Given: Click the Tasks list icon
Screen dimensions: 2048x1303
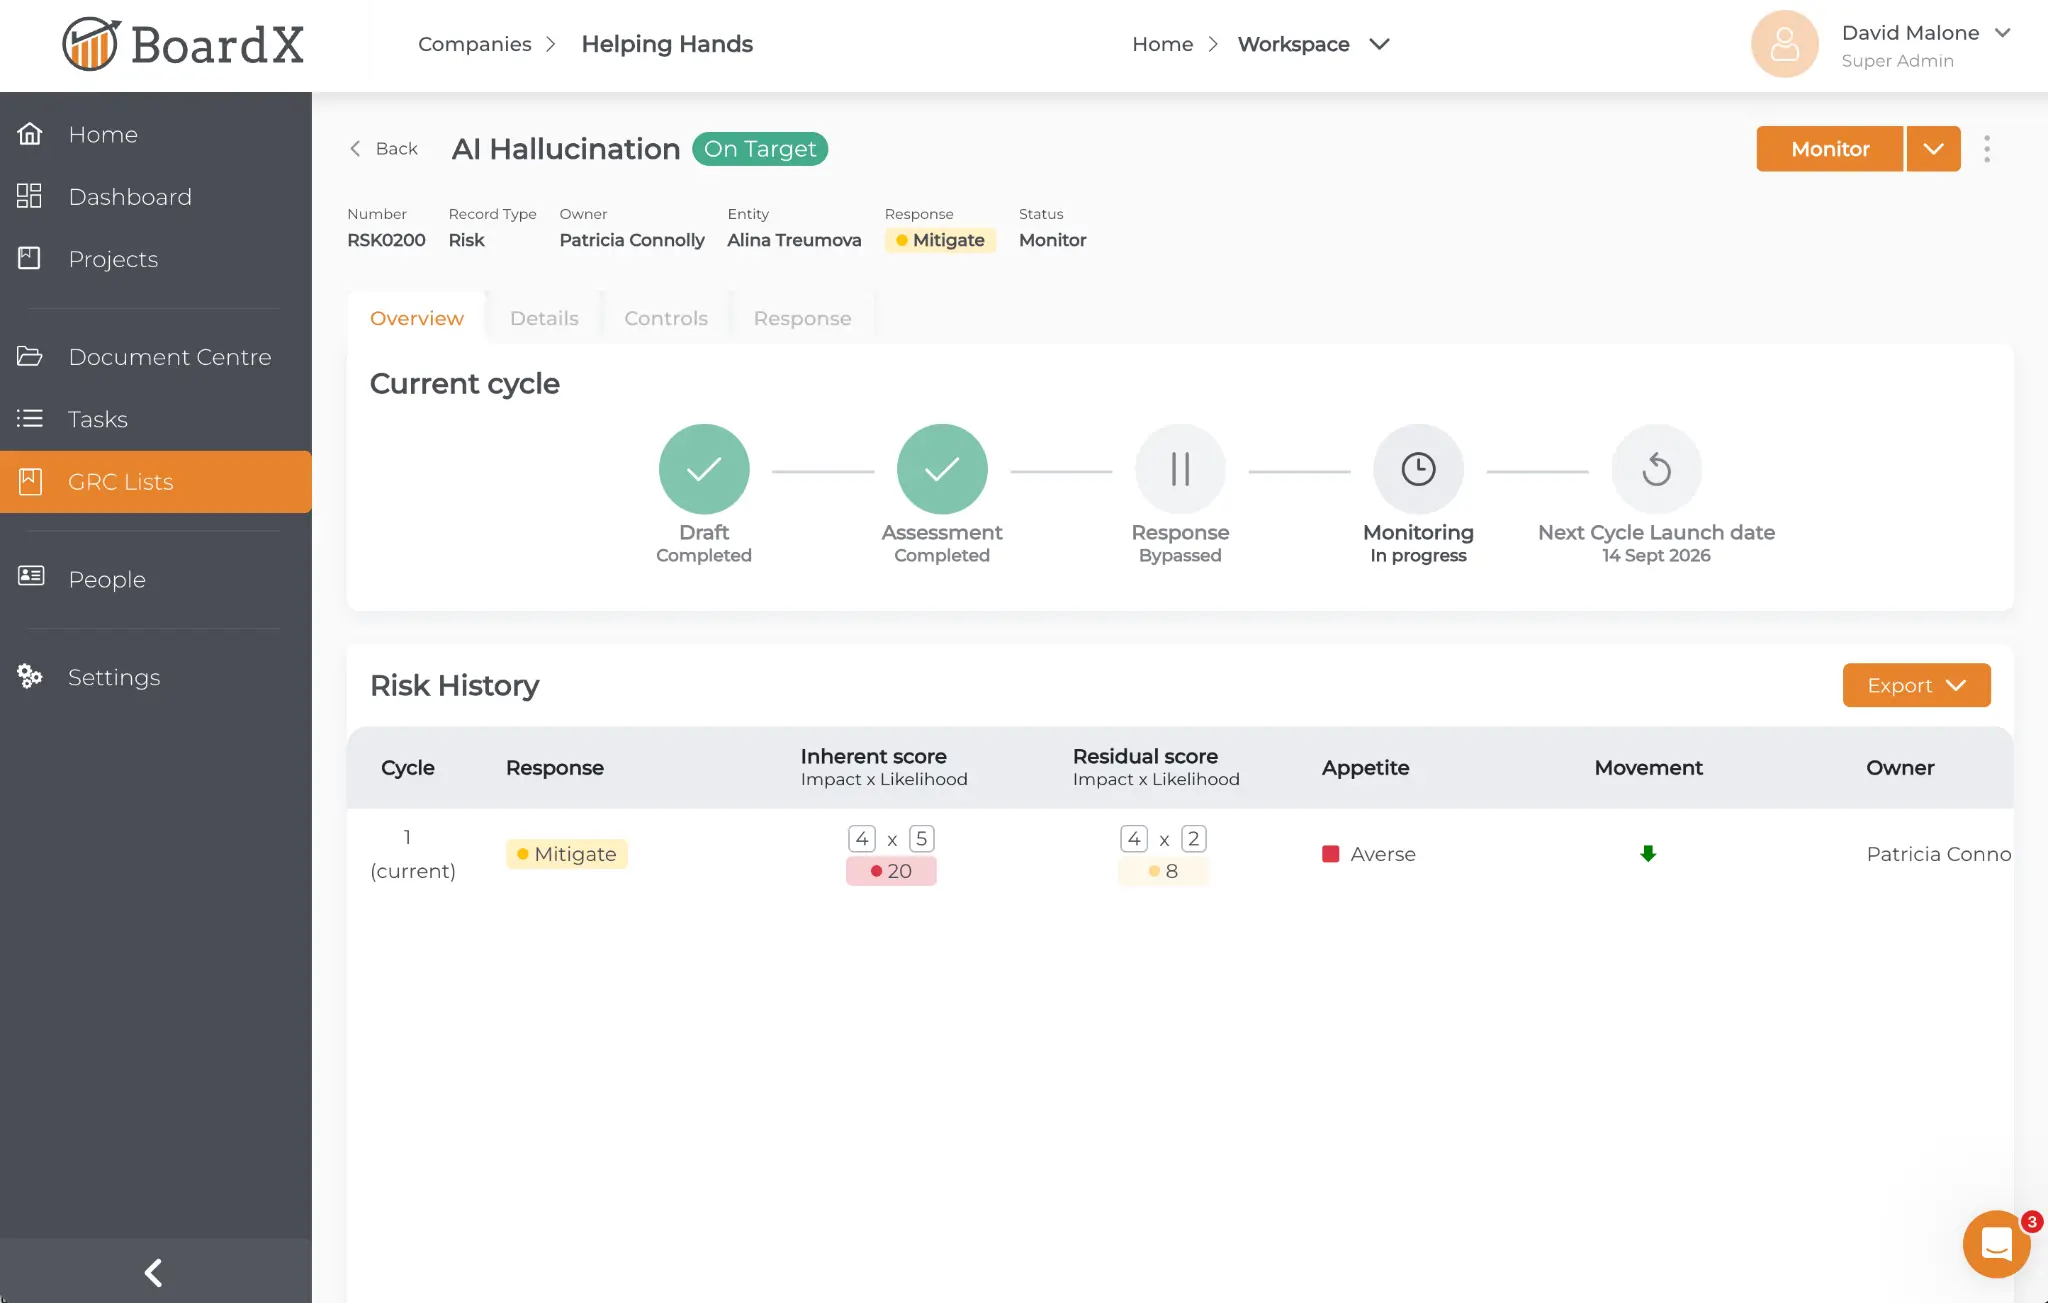Looking at the screenshot, I should [x=30, y=418].
